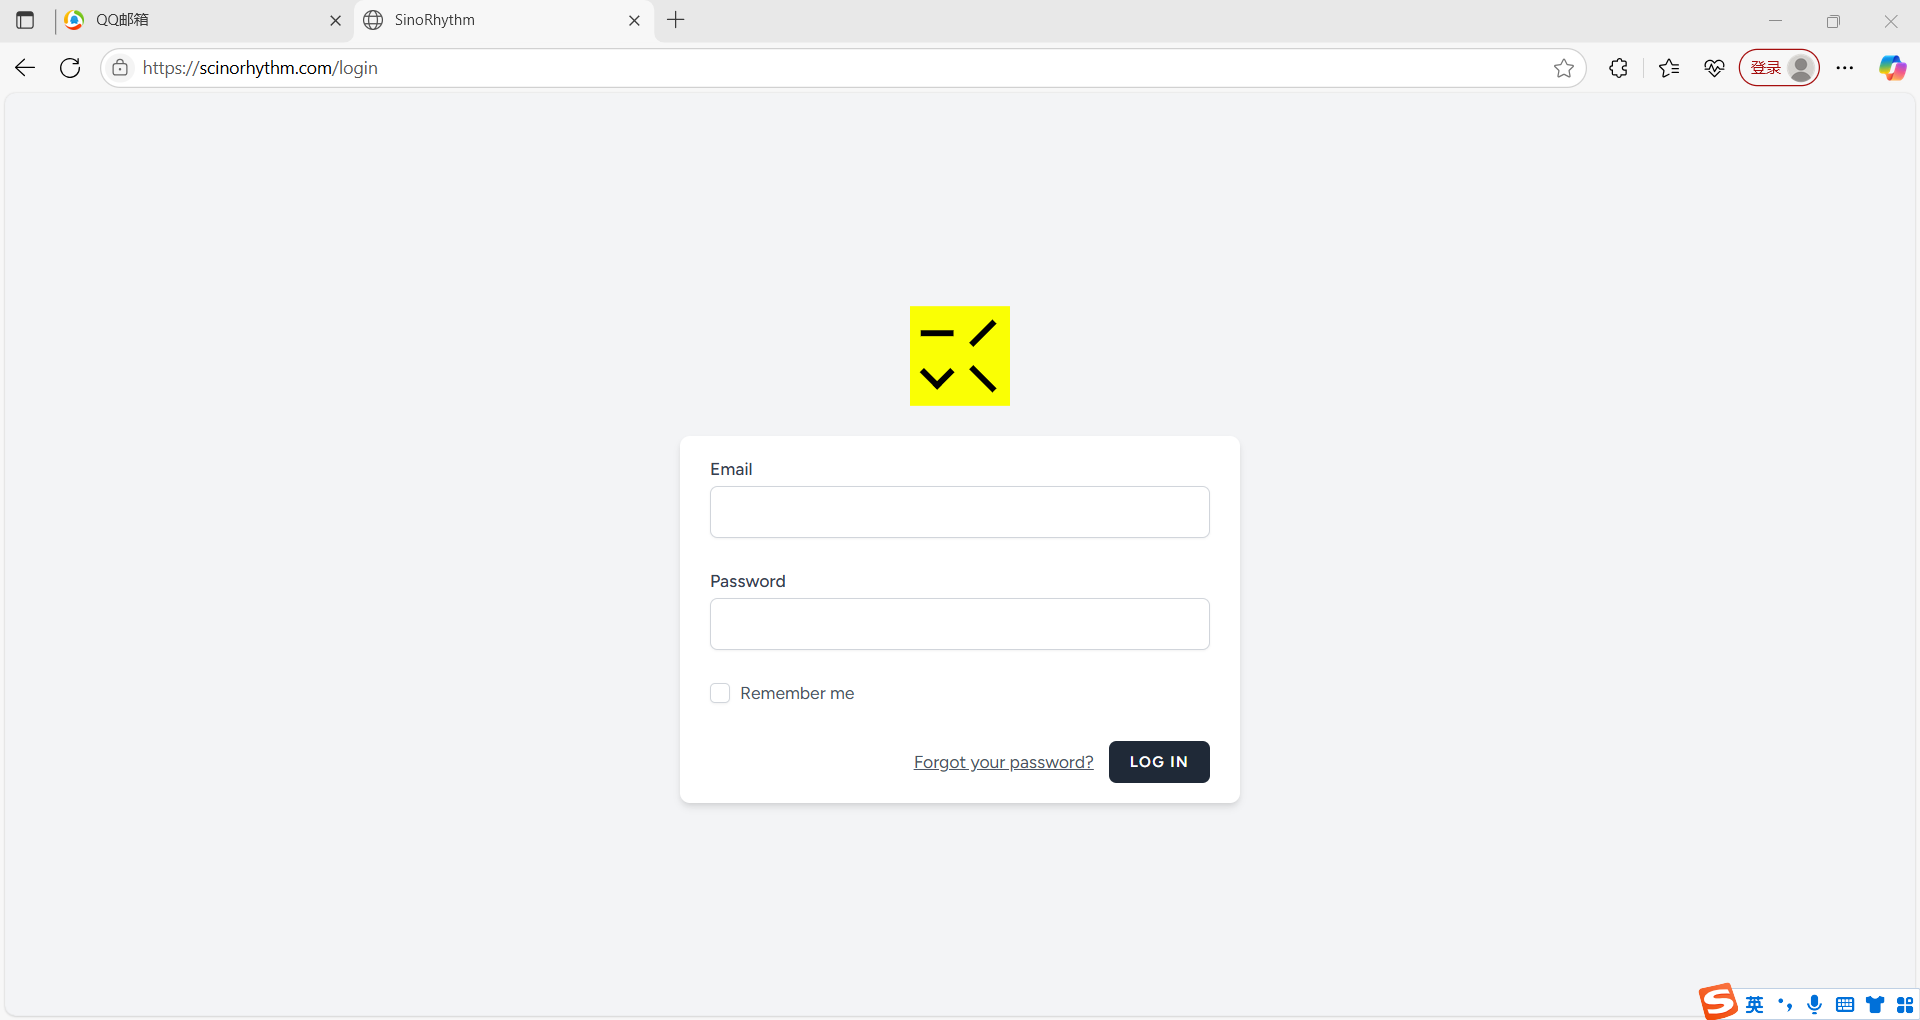
Task: Open the IME soft keyboard icon
Action: pos(1845,1005)
